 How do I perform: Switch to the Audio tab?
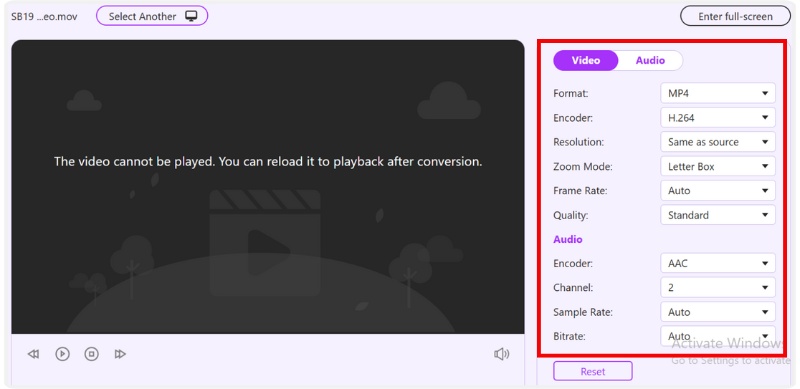click(650, 60)
